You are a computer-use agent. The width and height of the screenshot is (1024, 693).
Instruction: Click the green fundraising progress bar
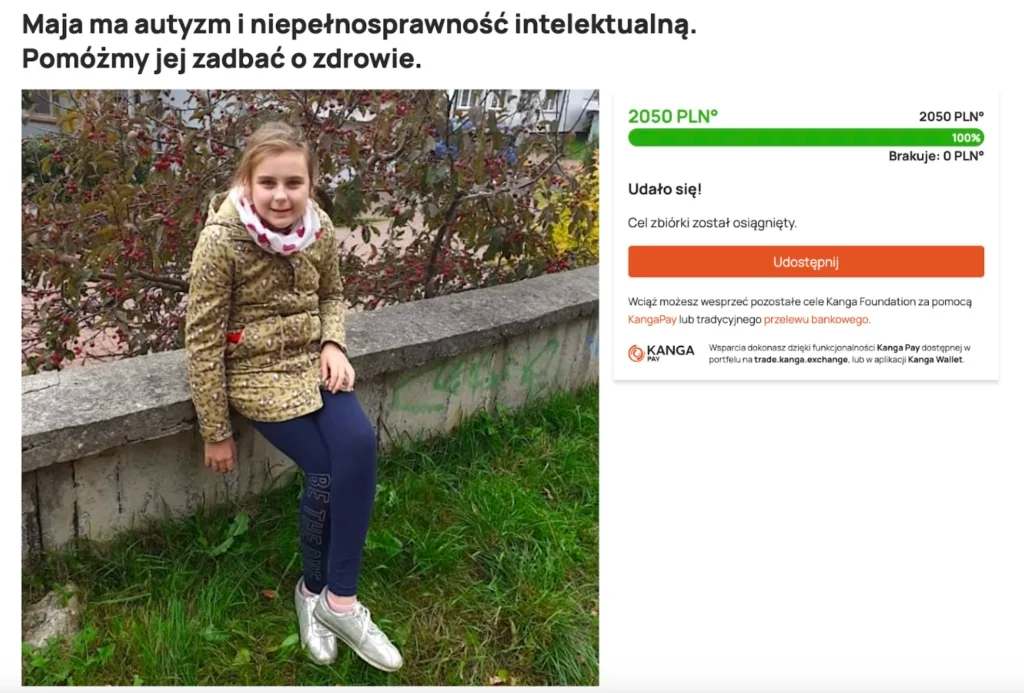tap(806, 138)
